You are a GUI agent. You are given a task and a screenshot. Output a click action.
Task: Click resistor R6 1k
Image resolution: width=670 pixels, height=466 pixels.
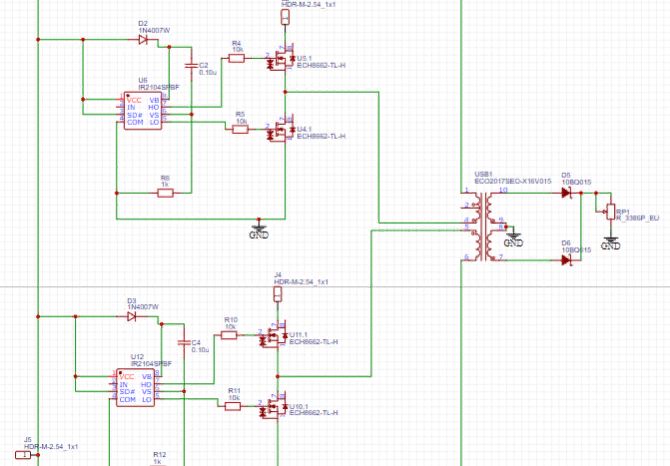coord(165,192)
